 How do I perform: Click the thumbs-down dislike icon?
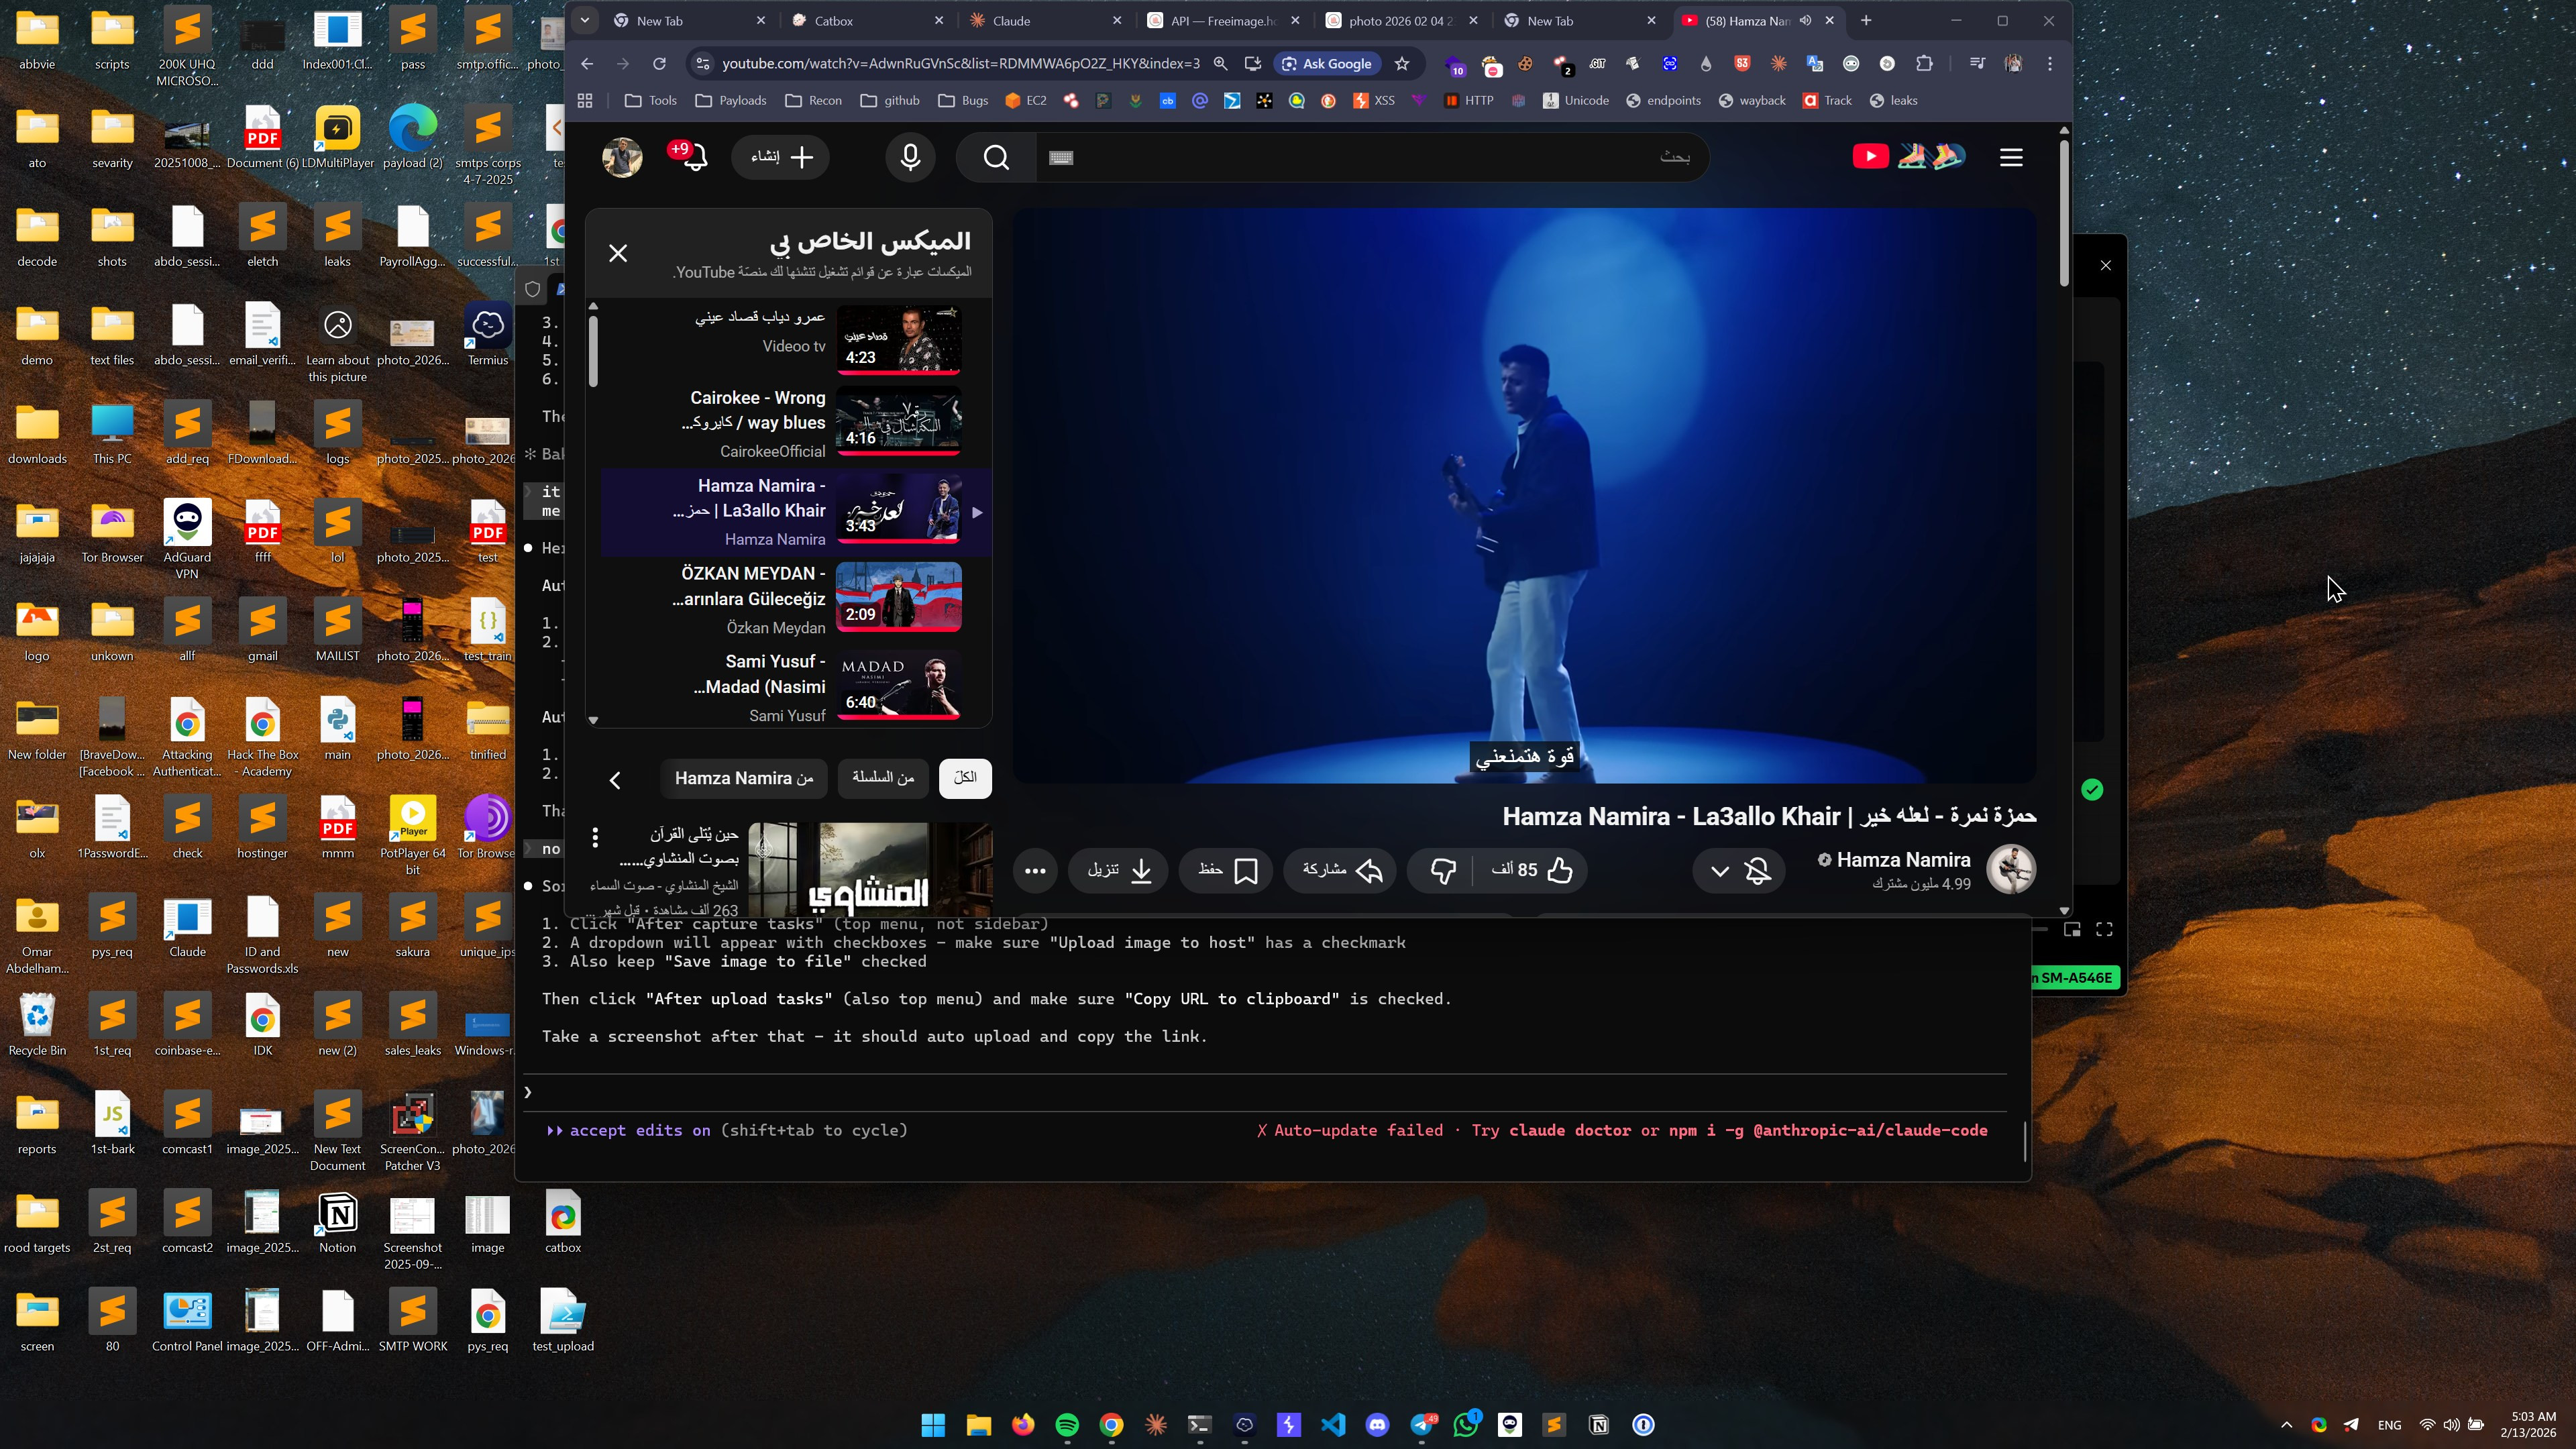[1442, 871]
